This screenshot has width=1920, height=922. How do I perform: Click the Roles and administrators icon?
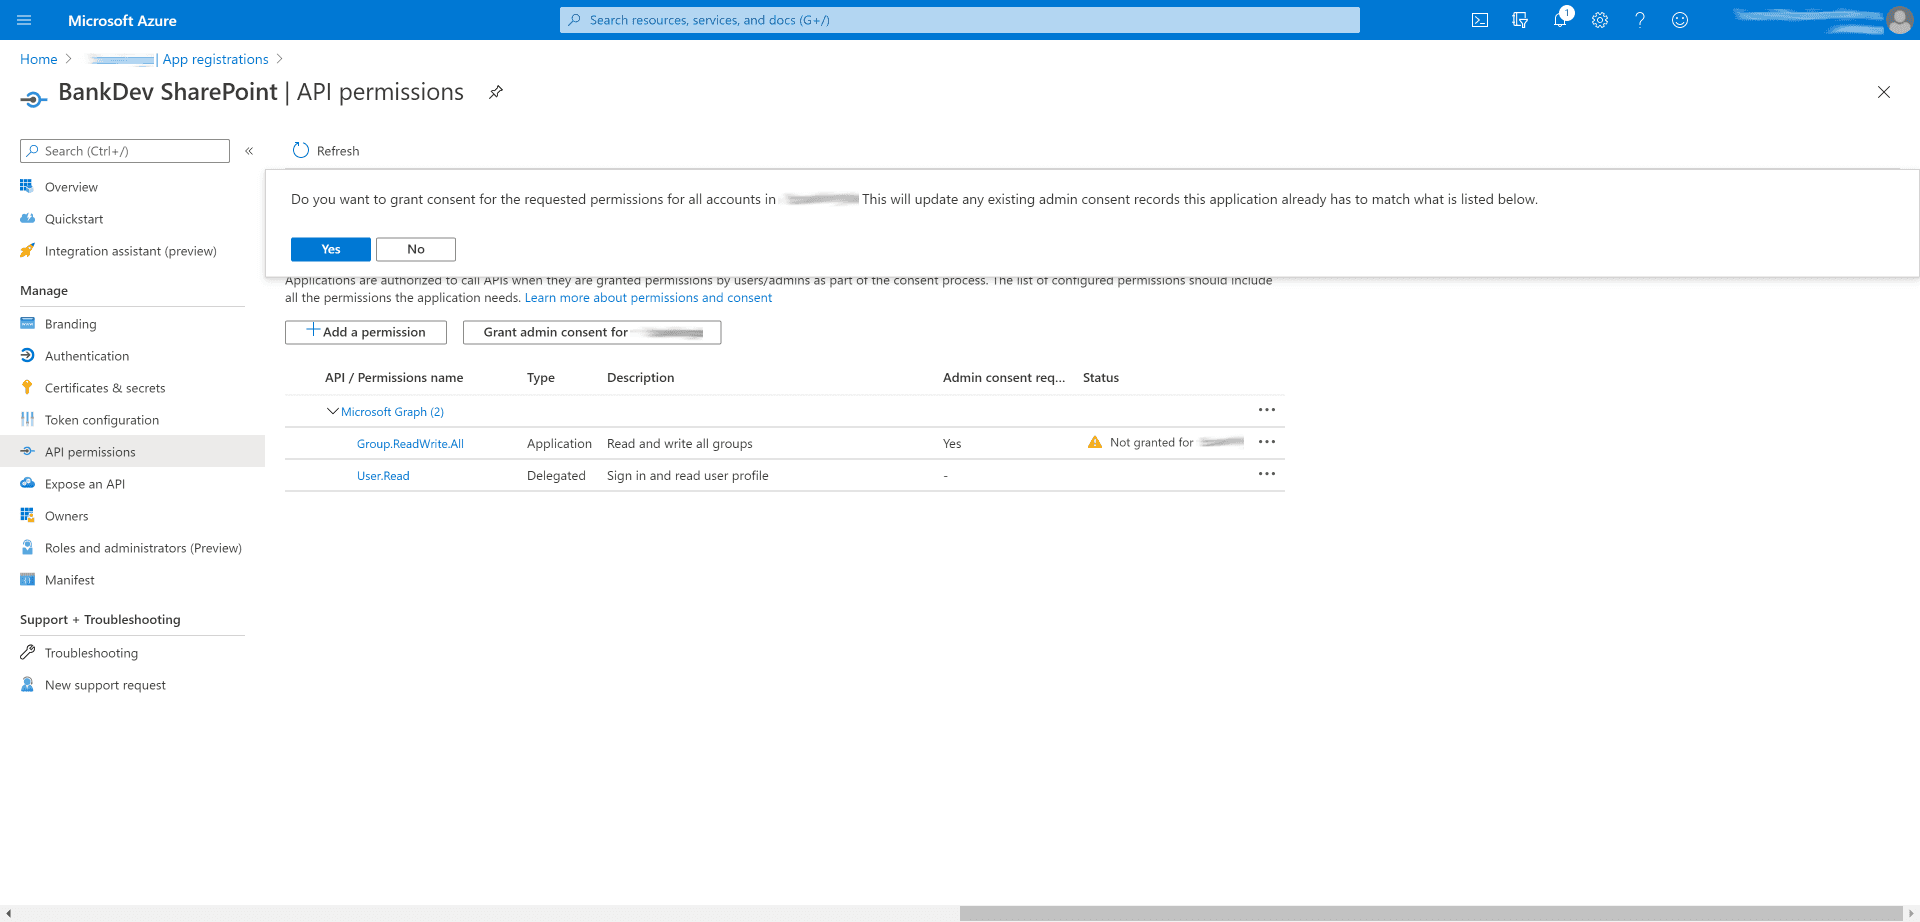pos(27,547)
